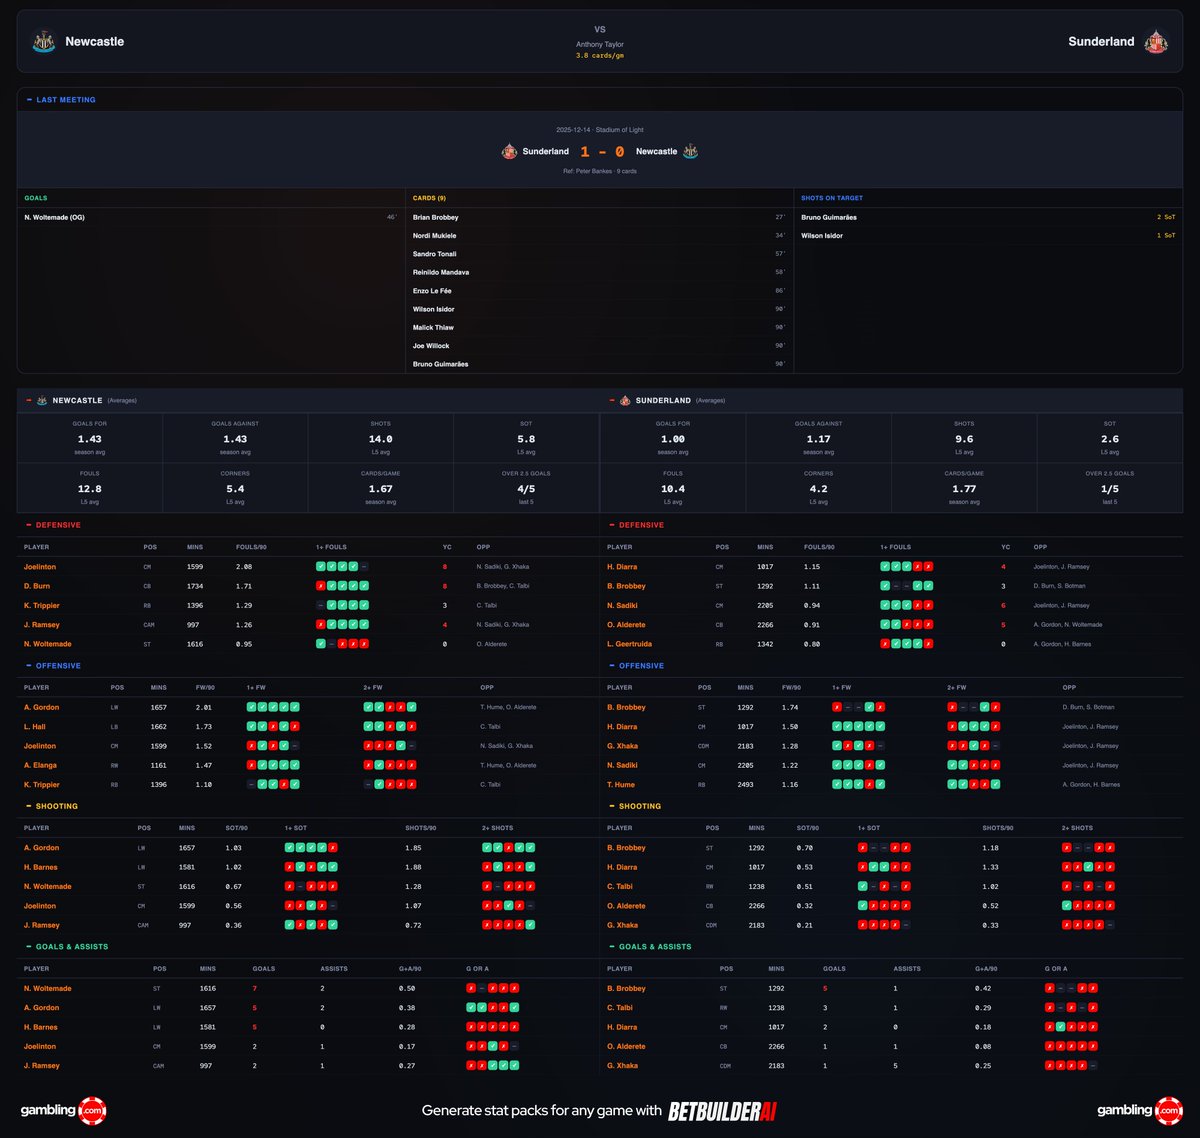Click L. Hall in Newcastle's Offensive table
The image size is (1200, 1138).
click(35, 727)
